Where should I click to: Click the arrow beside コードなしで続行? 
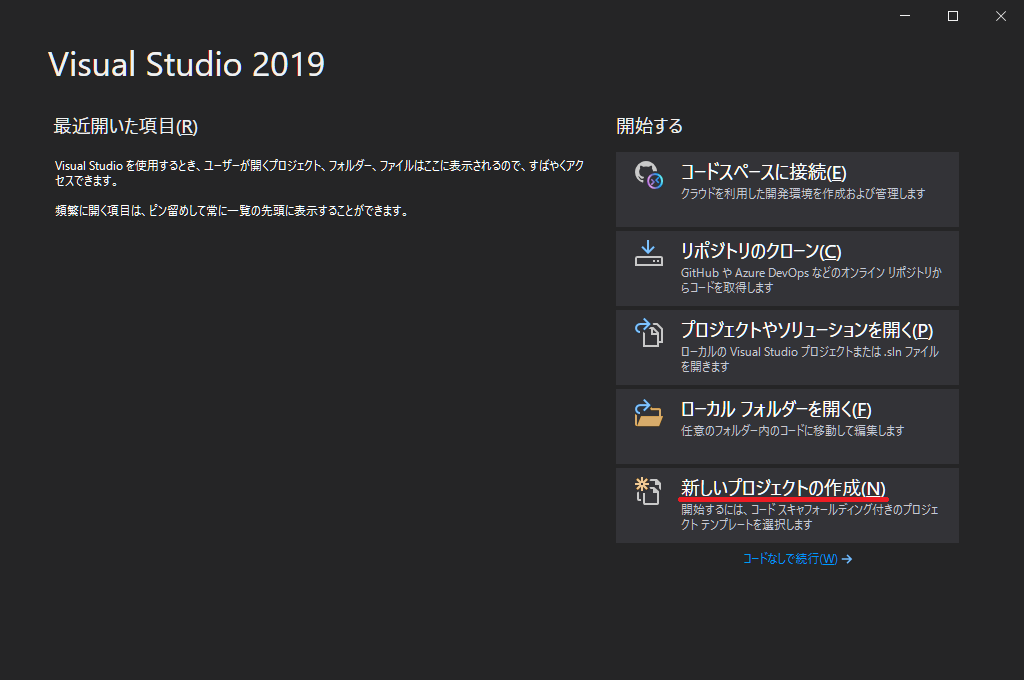pyautogui.click(x=847, y=559)
